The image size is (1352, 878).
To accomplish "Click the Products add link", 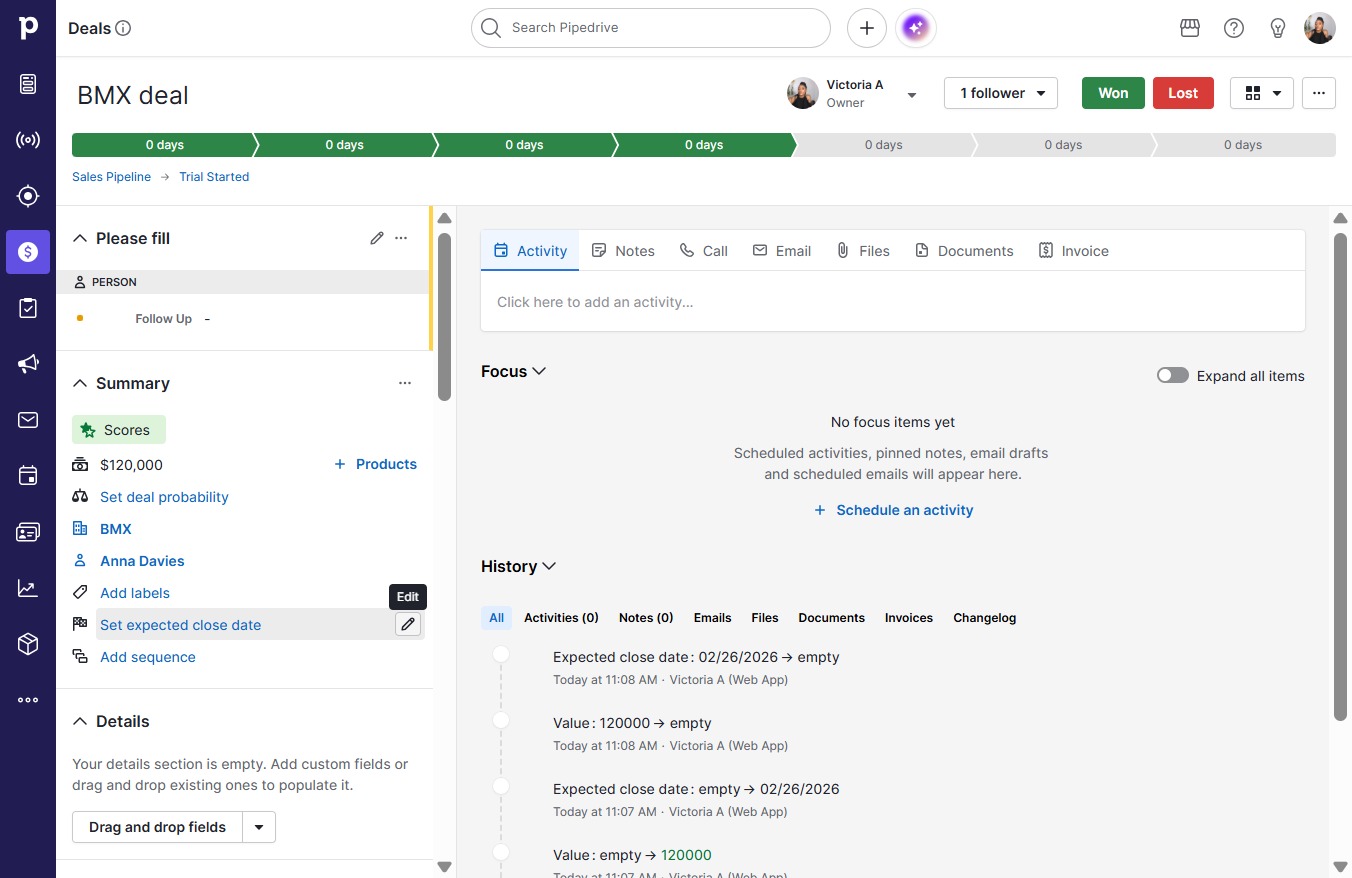I will 375,464.
